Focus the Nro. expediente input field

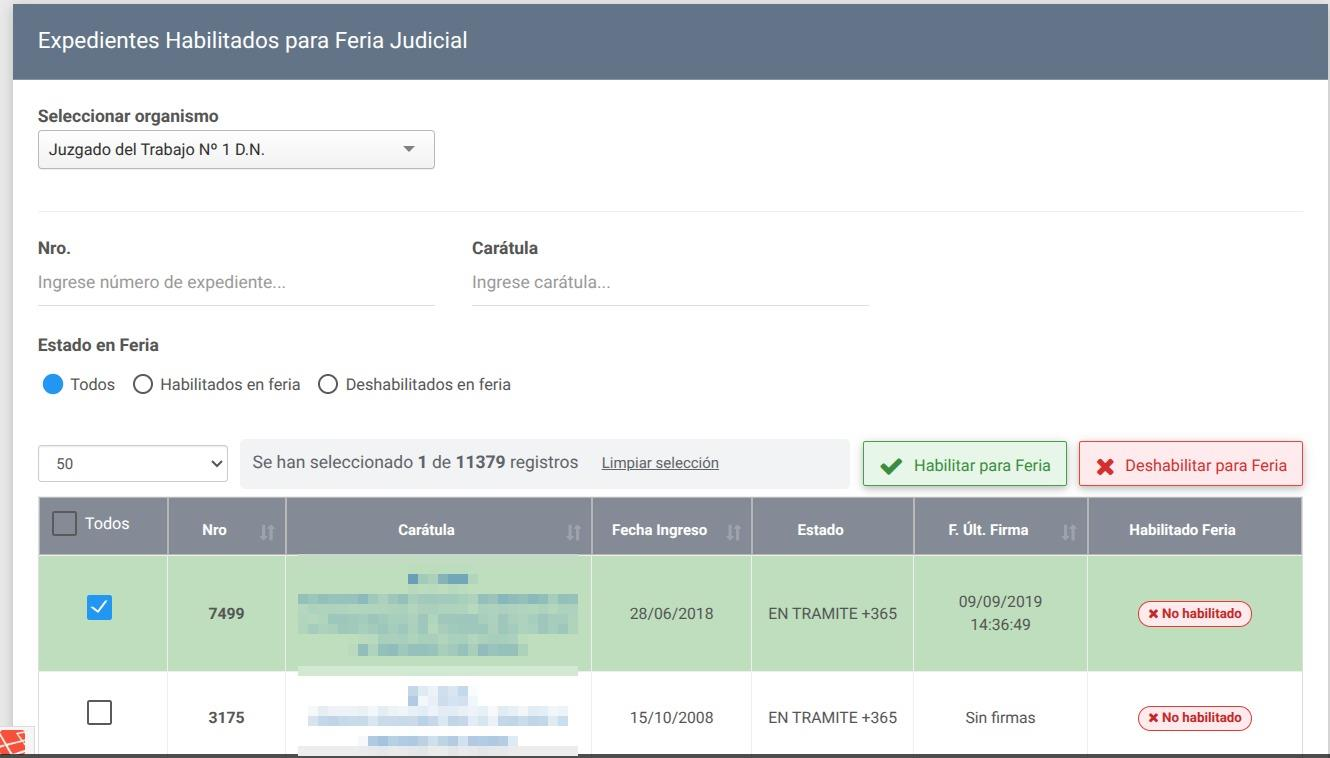236,283
